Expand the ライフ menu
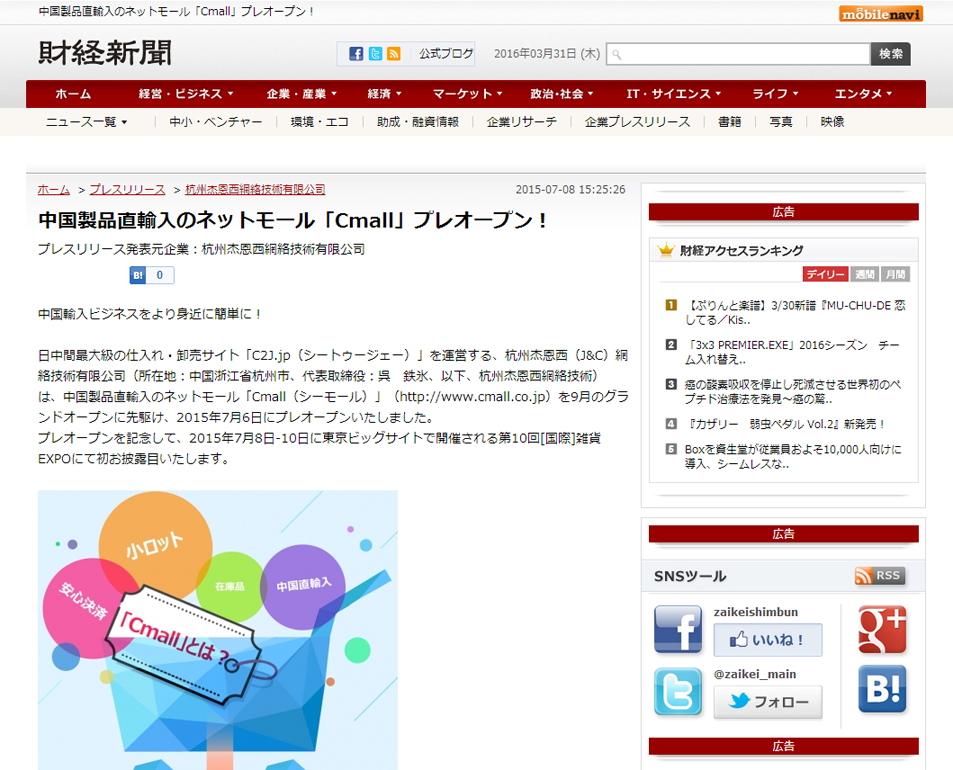 776,94
